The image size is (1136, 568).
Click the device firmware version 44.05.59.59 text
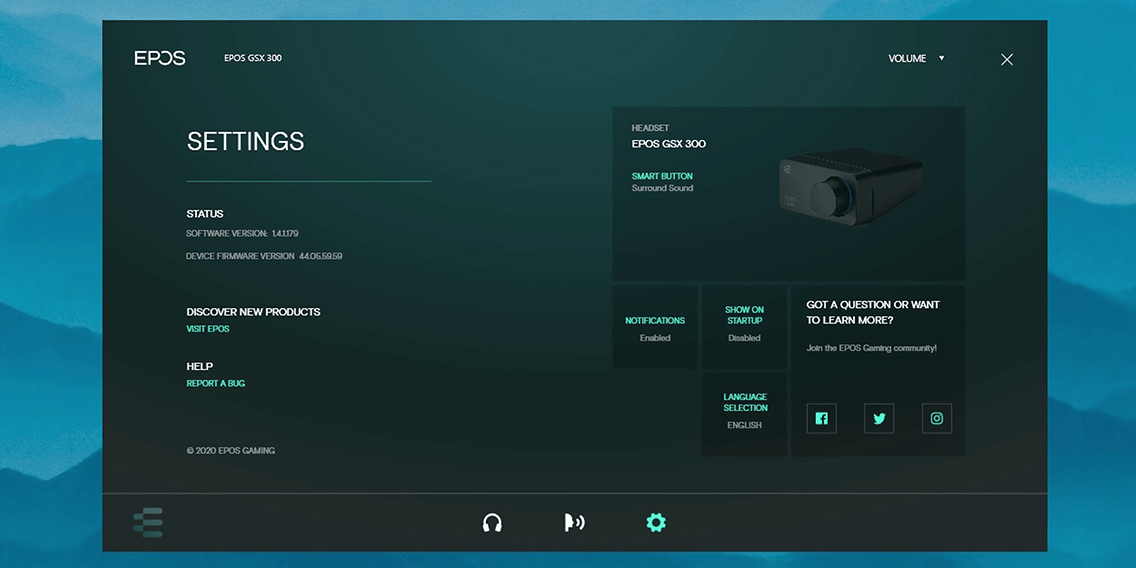pyautogui.click(x=264, y=256)
